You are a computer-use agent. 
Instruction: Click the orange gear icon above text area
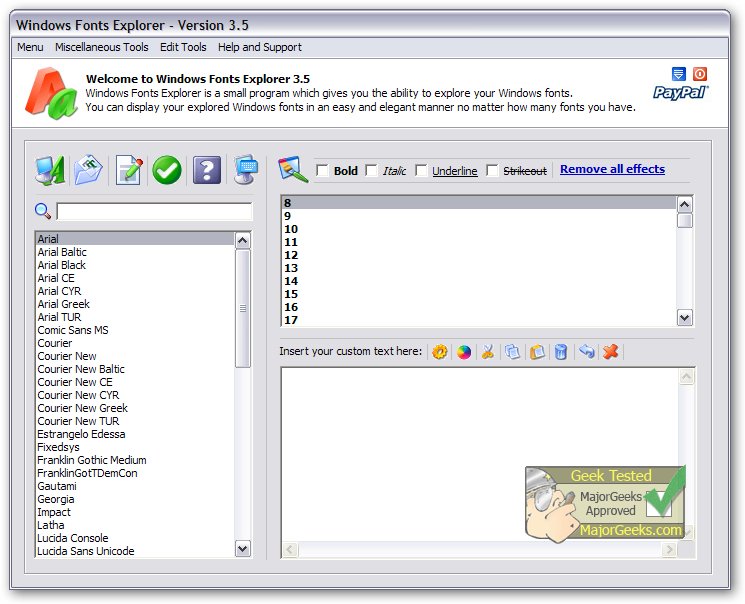[439, 352]
